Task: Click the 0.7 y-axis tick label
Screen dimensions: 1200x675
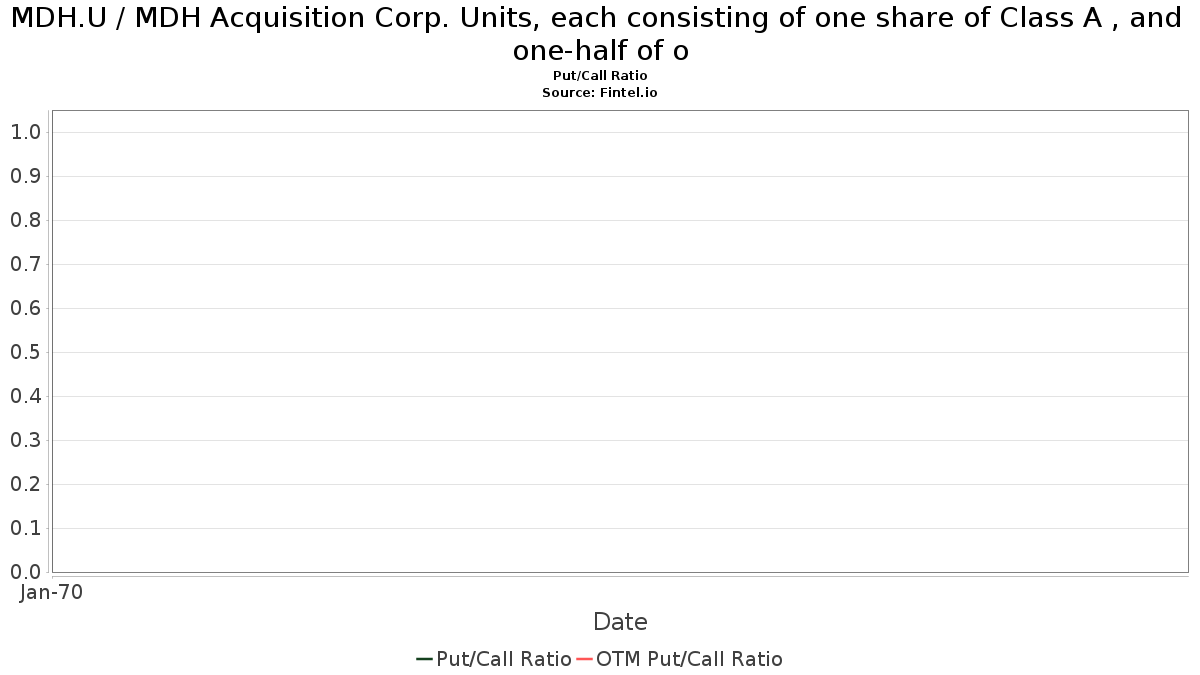Action: pyautogui.click(x=26, y=264)
